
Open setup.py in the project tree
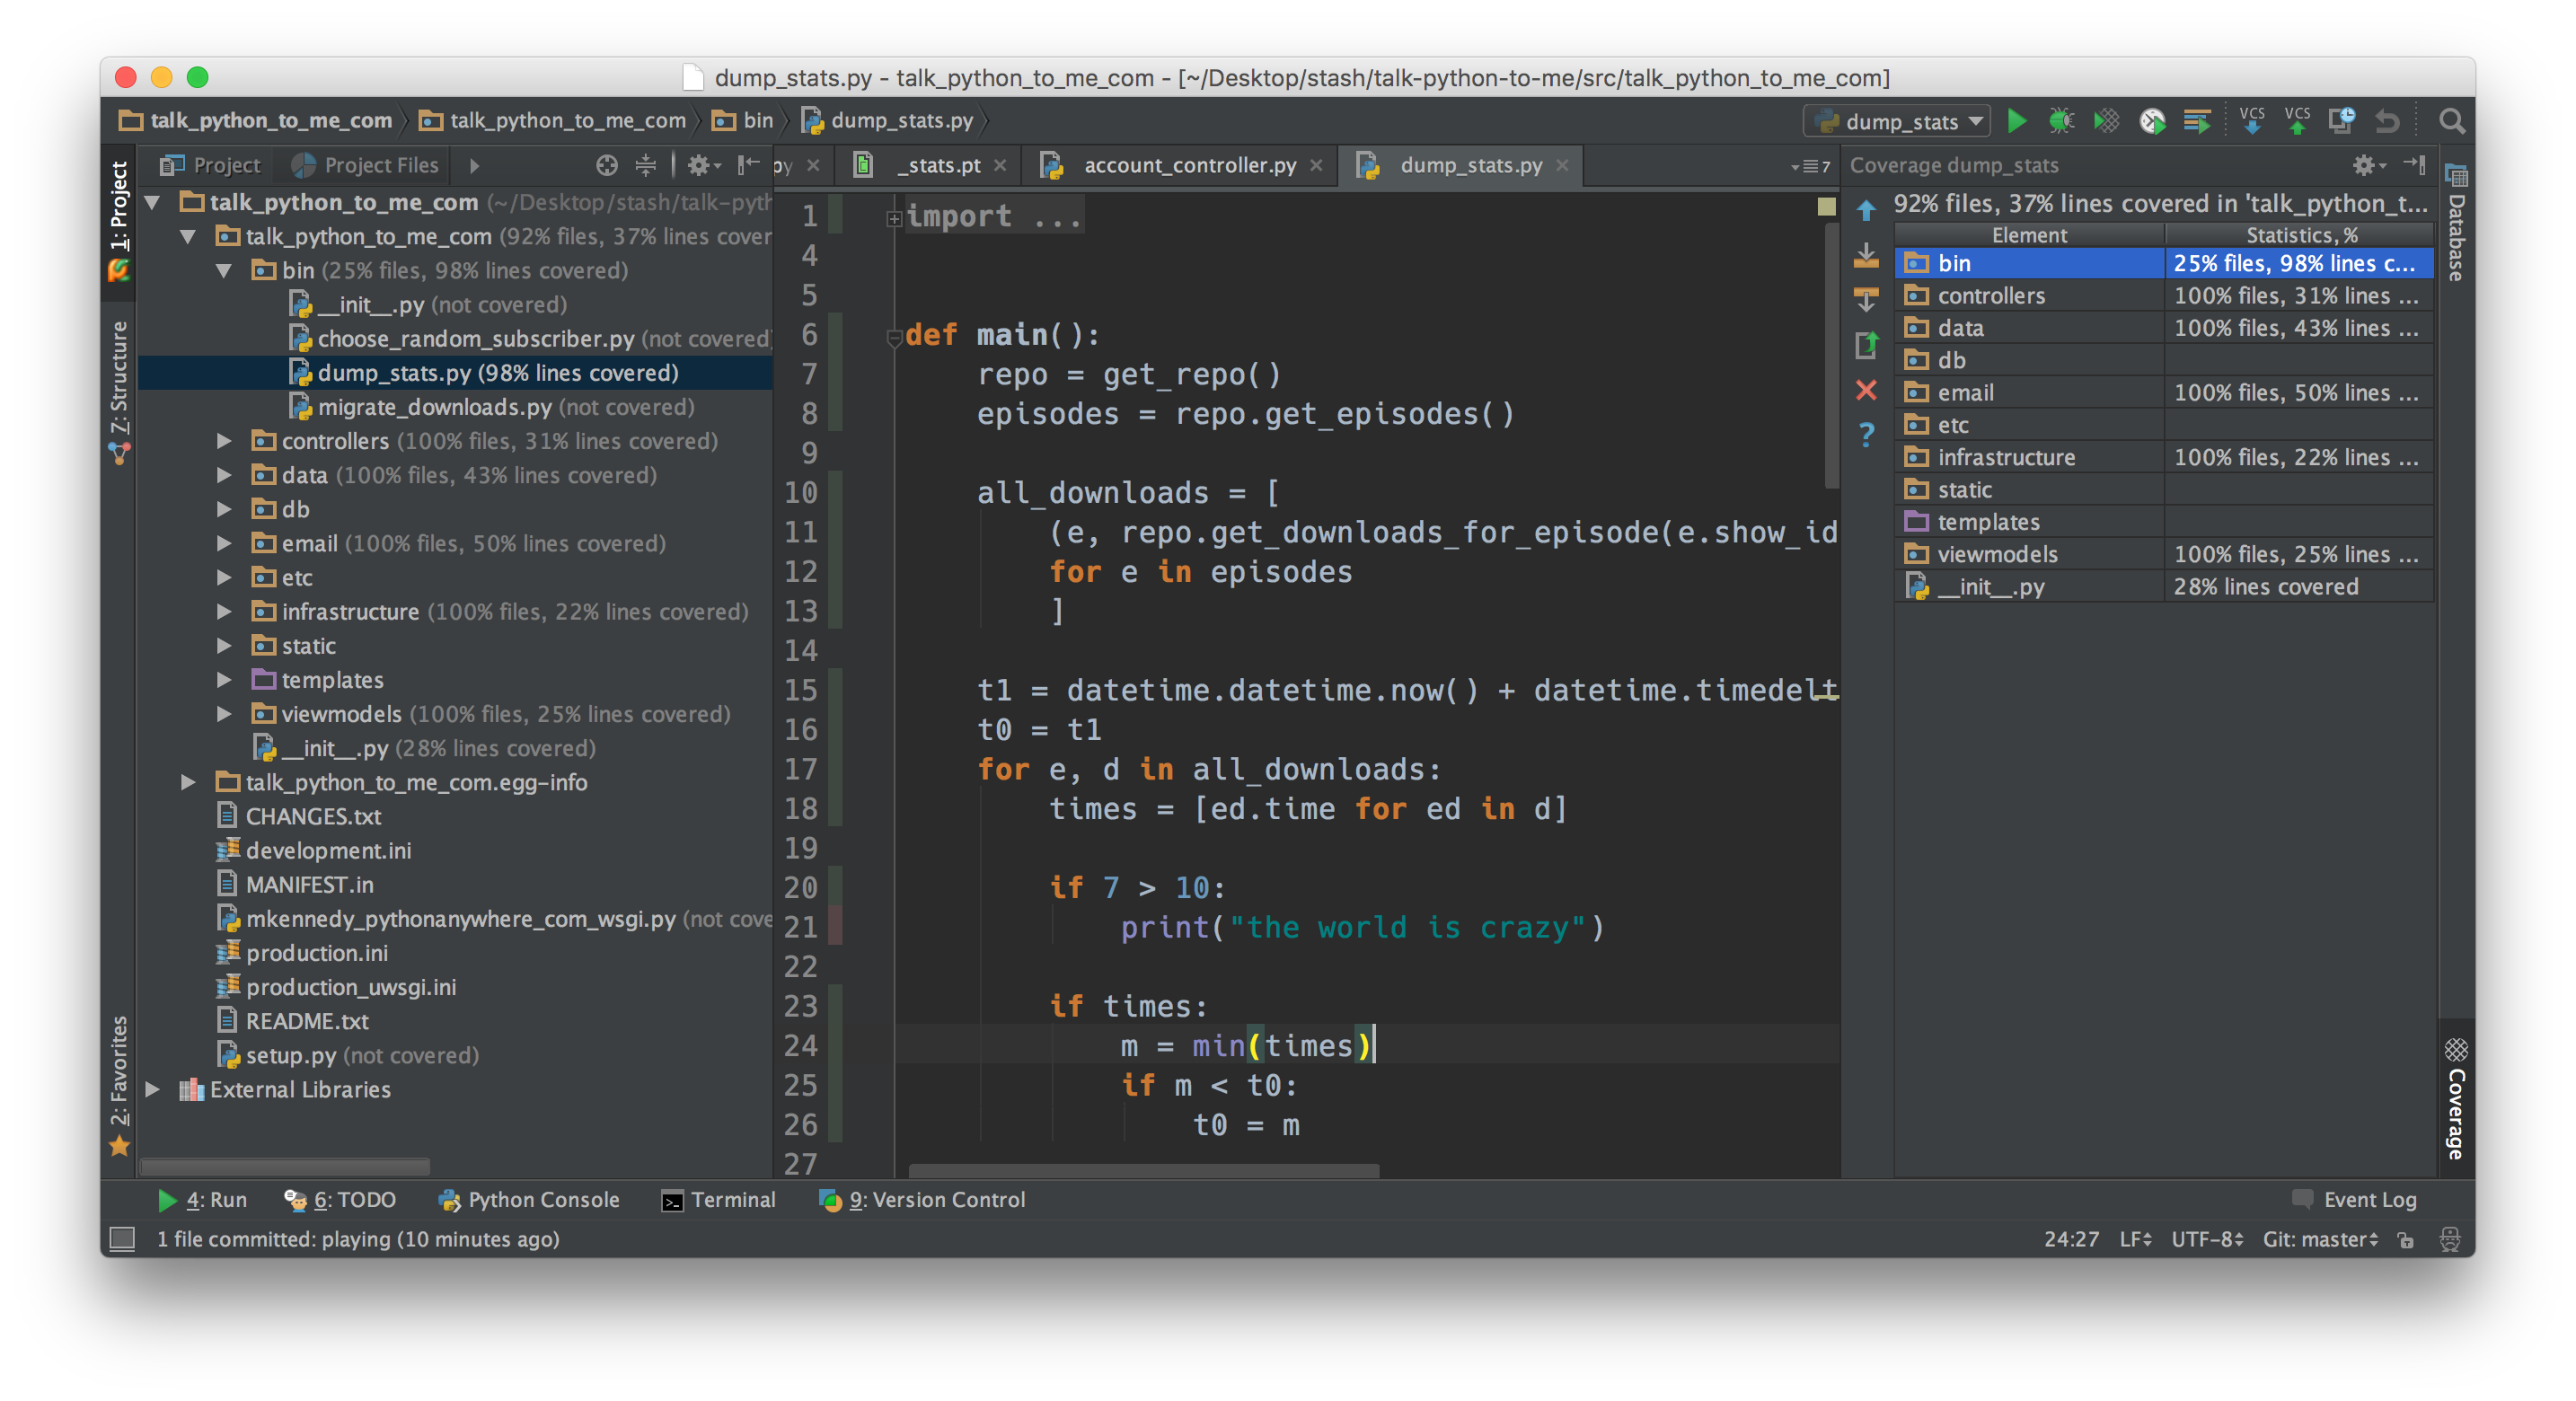pyautogui.click(x=290, y=1055)
